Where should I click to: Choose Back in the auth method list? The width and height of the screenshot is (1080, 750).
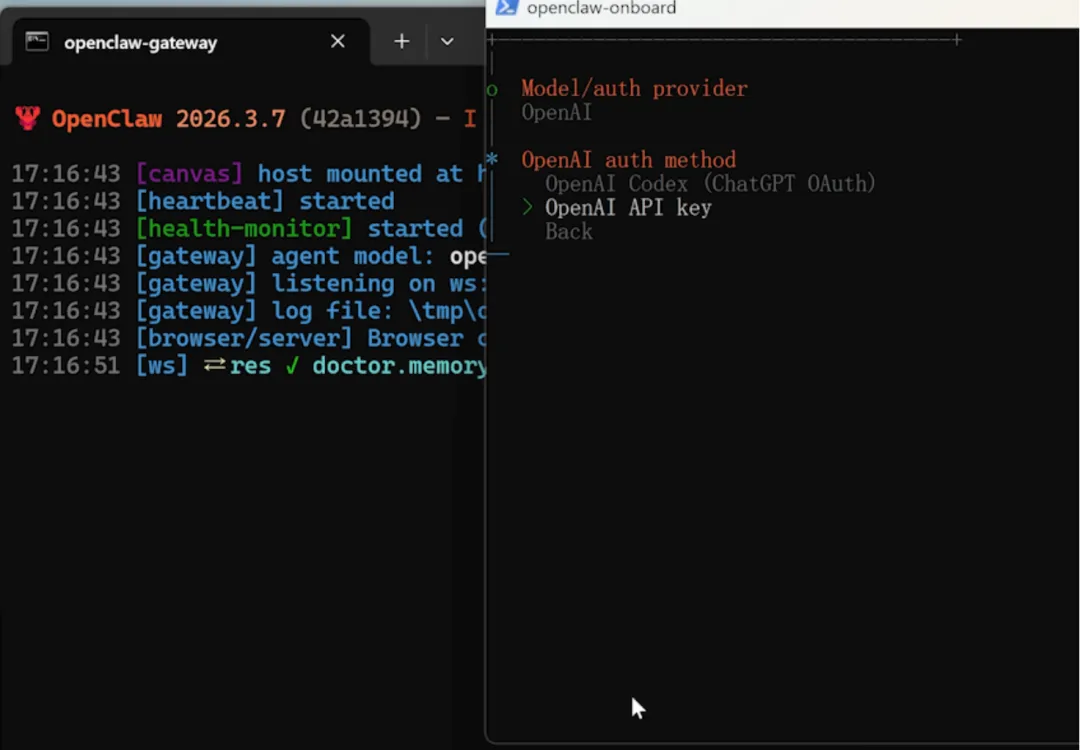tap(569, 231)
